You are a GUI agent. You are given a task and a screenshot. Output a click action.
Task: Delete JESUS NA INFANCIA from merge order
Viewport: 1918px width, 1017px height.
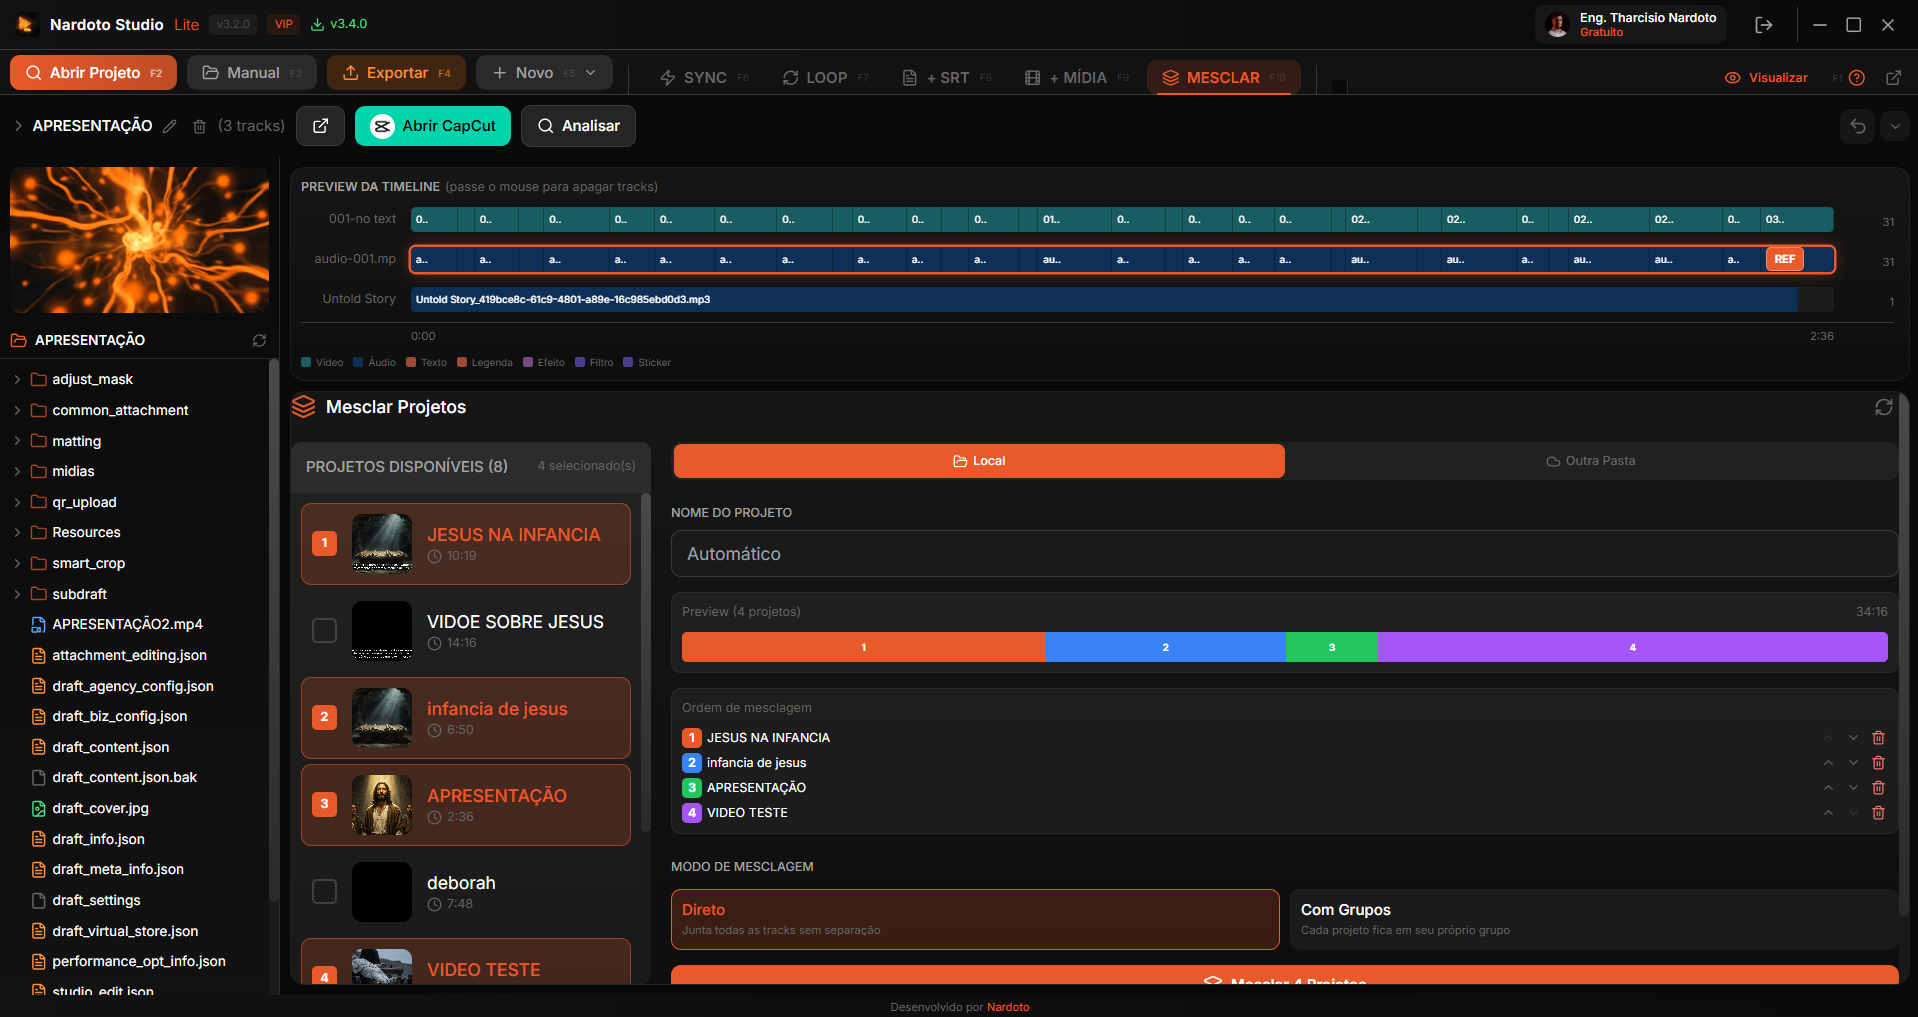(1878, 738)
